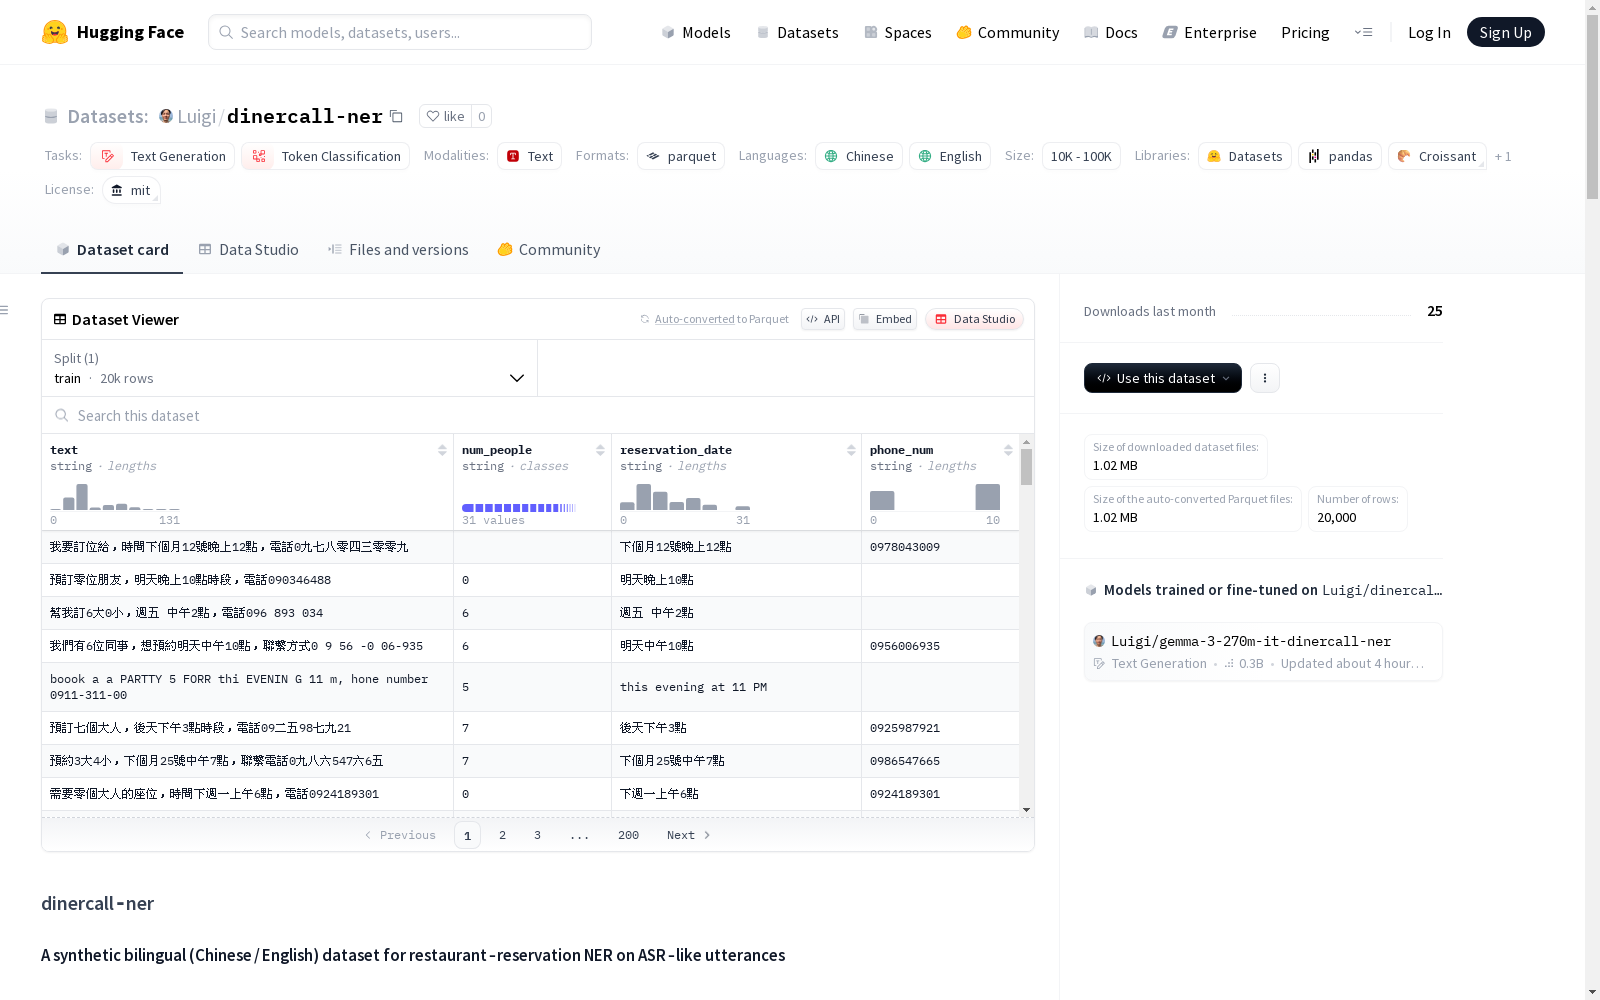Click the Sign Up button
Viewport: 1600px width, 1000px height.
[x=1506, y=32]
